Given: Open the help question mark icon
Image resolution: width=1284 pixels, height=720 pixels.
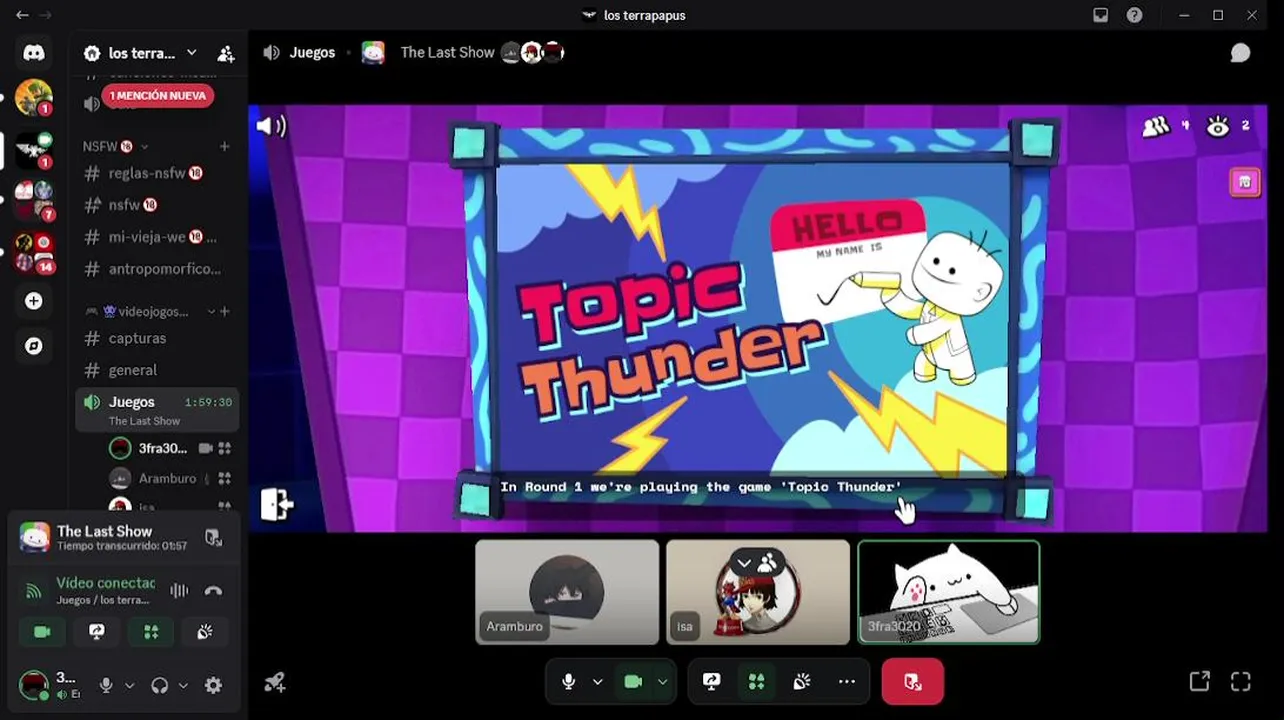Looking at the screenshot, I should [1134, 15].
